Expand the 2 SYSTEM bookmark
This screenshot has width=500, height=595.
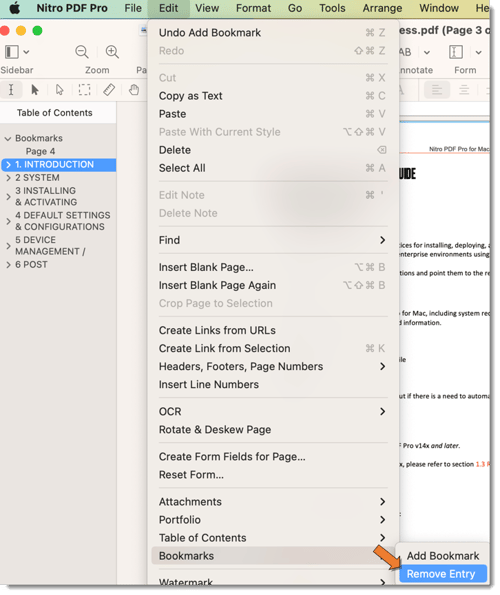click(x=8, y=178)
